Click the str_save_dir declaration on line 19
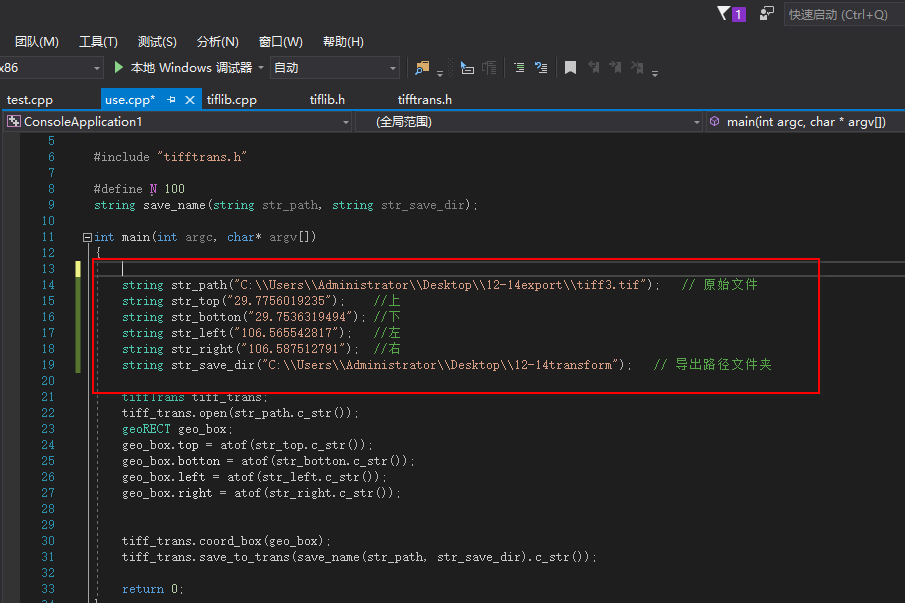The image size is (905, 603). [377, 365]
